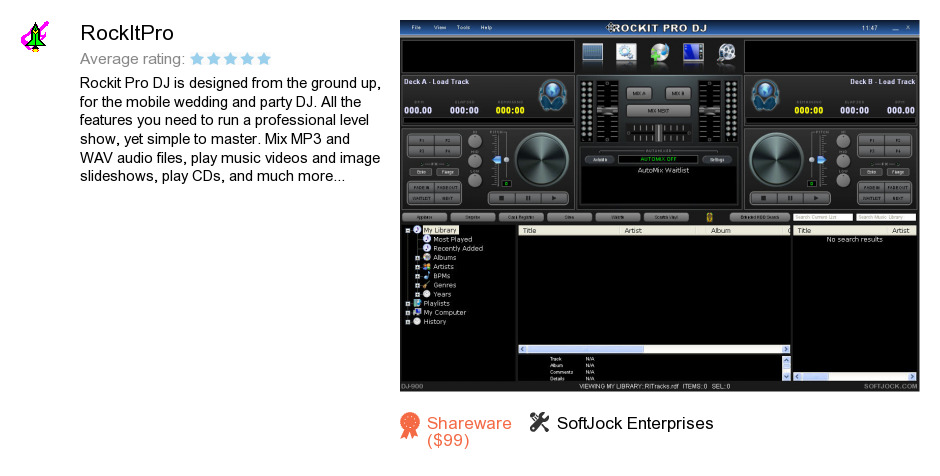Open the waveform display toolbar icon
This screenshot has height=476, width=940.
592,53
